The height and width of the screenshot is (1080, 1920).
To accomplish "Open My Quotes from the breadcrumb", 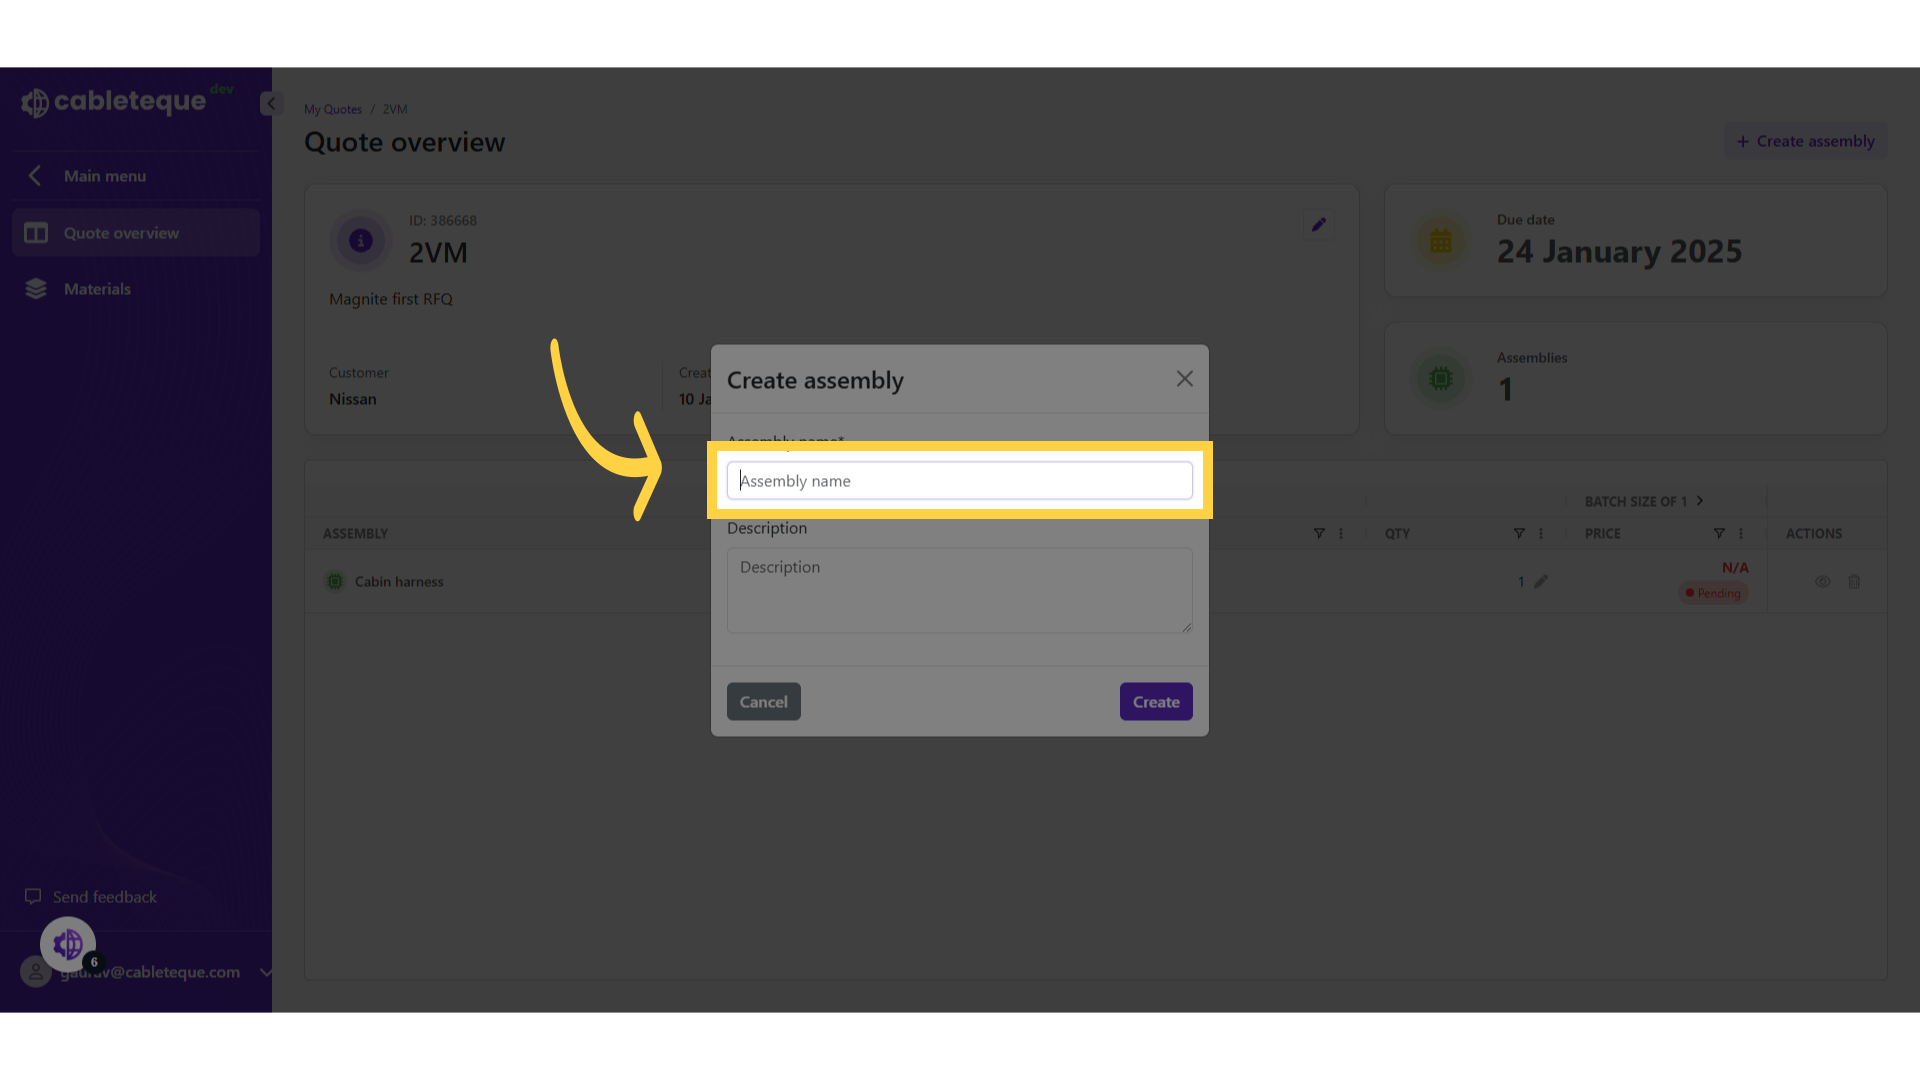I will (x=333, y=109).
